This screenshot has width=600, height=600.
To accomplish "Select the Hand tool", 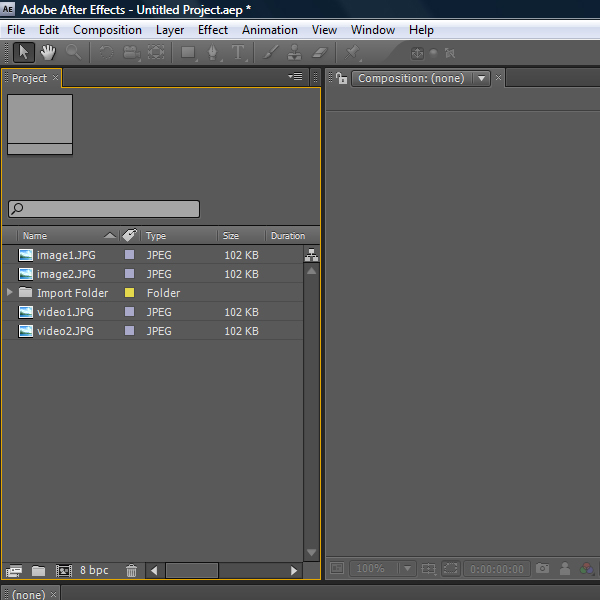I will [48, 52].
